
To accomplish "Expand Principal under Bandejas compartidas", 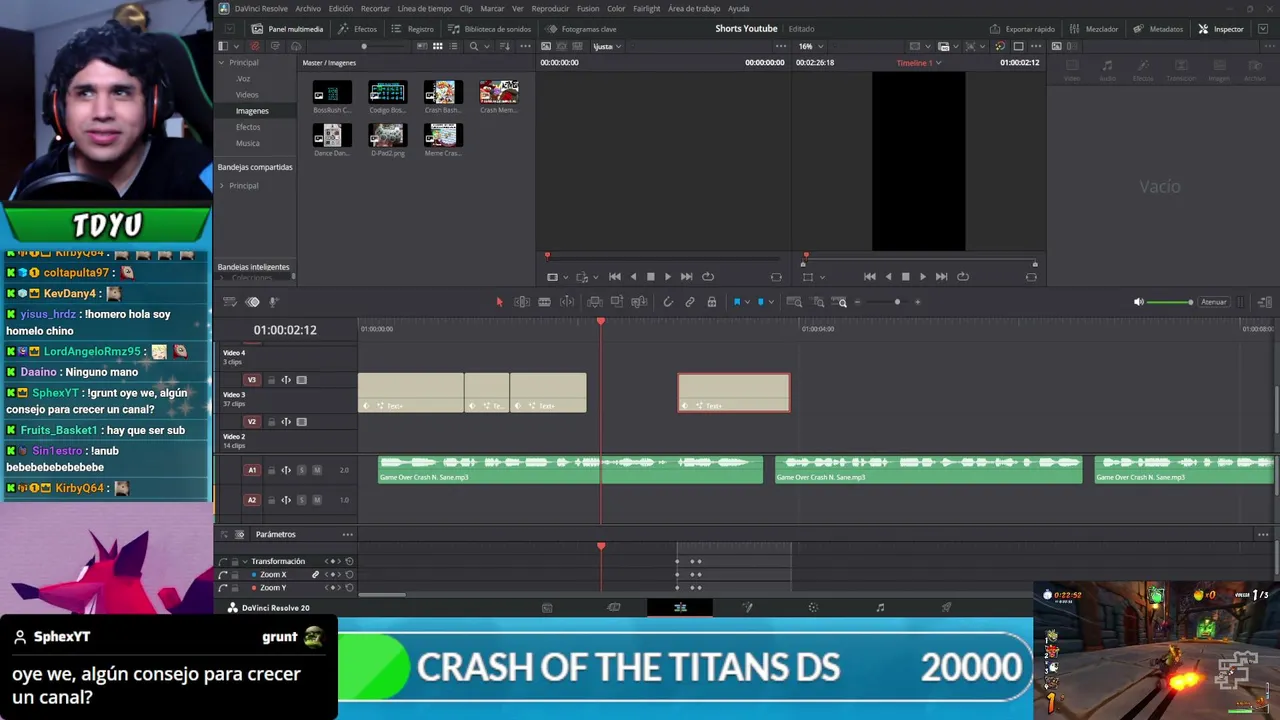I will coord(222,186).
